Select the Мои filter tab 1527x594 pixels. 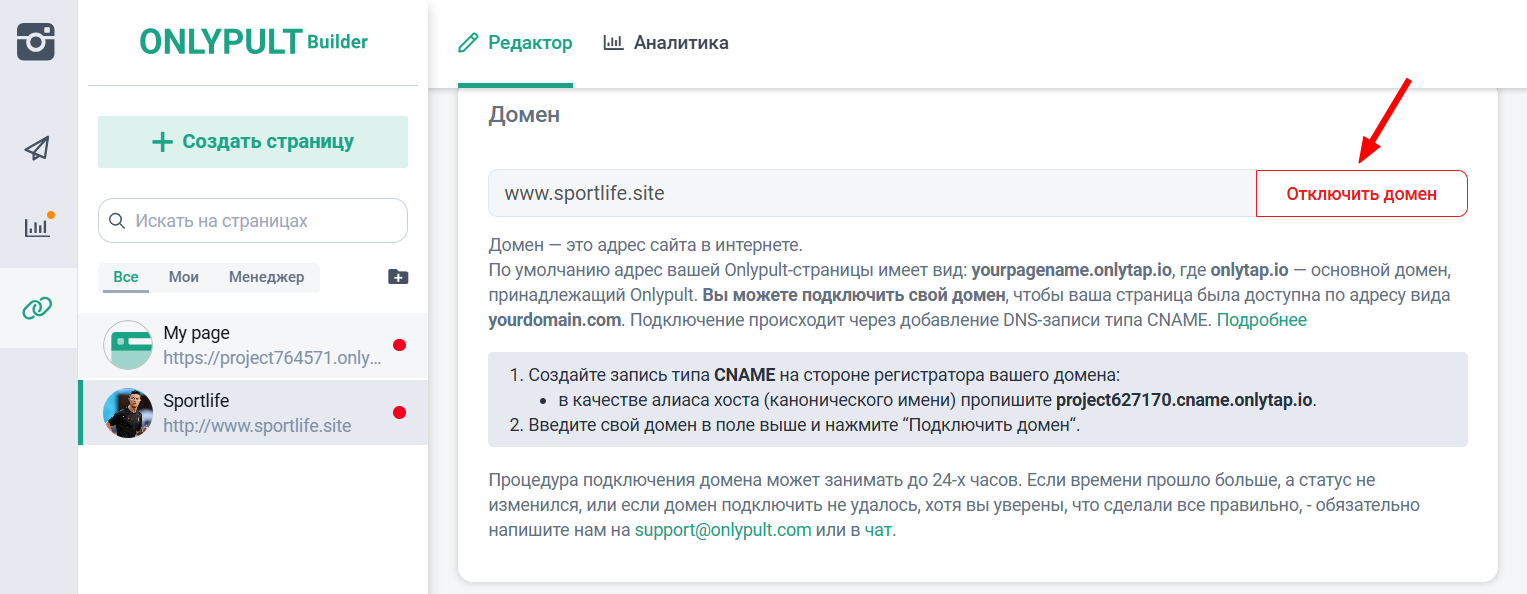coord(184,277)
